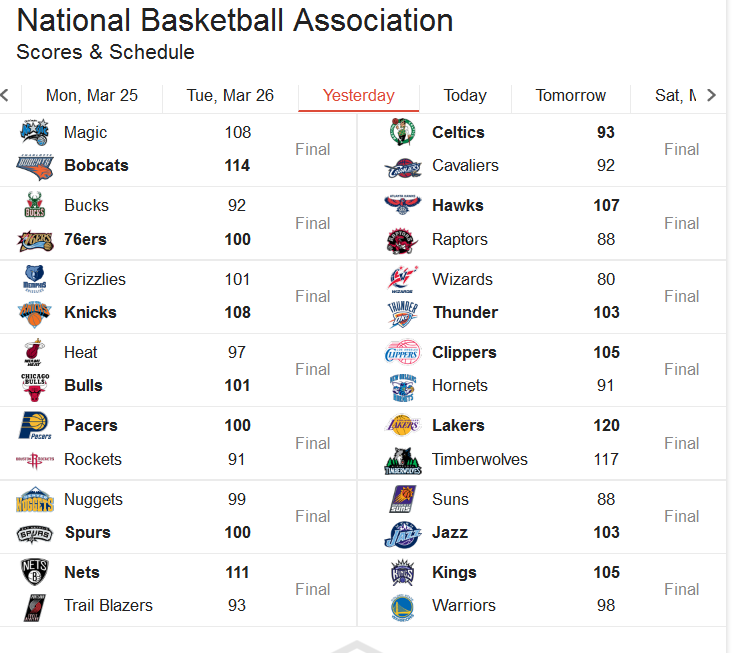Viewport: 735px width, 653px height.
Task: Click the Boston Celtics logo icon
Action: [x=403, y=132]
